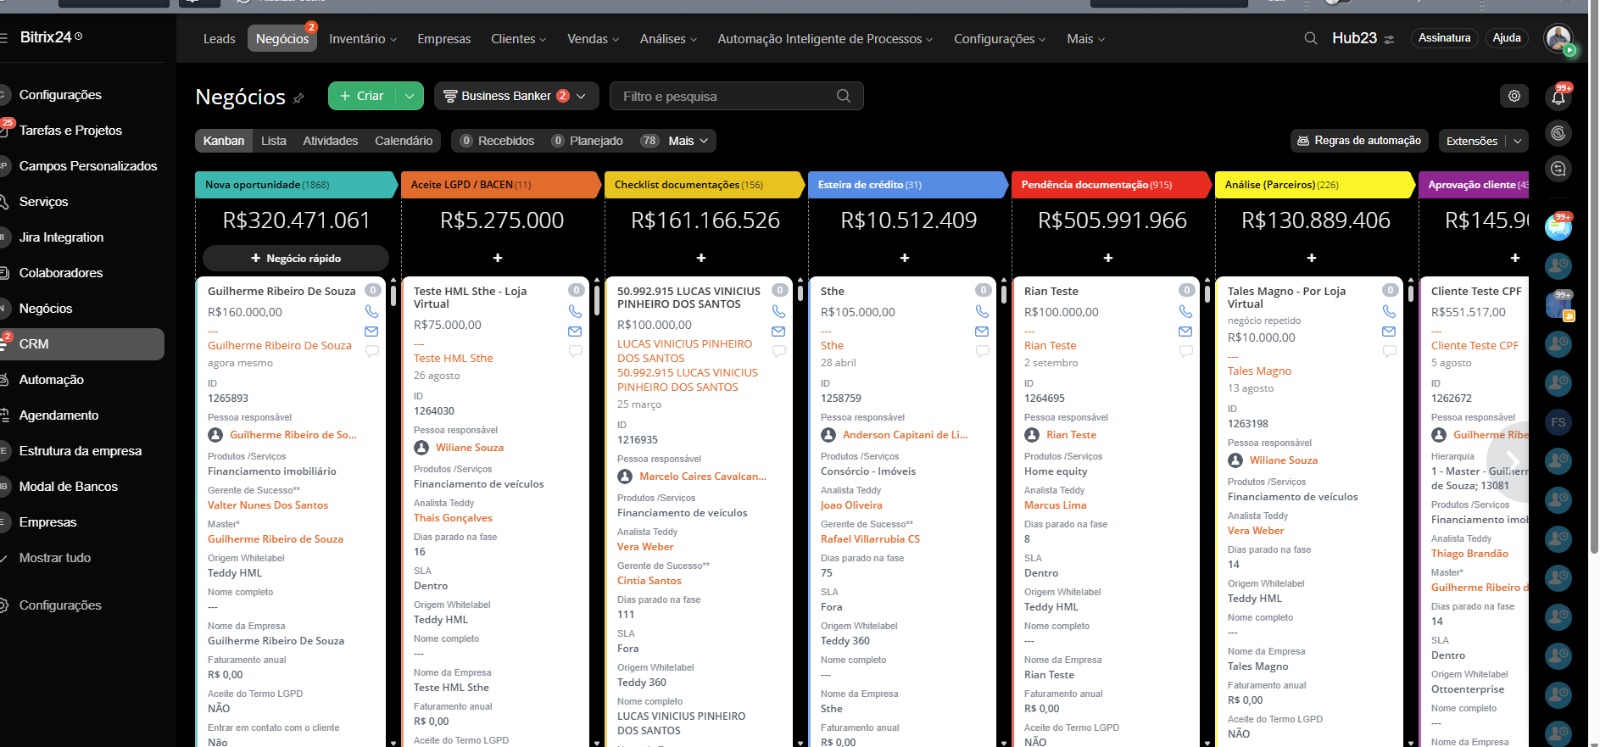Click the Negócio rápido button

(x=296, y=258)
